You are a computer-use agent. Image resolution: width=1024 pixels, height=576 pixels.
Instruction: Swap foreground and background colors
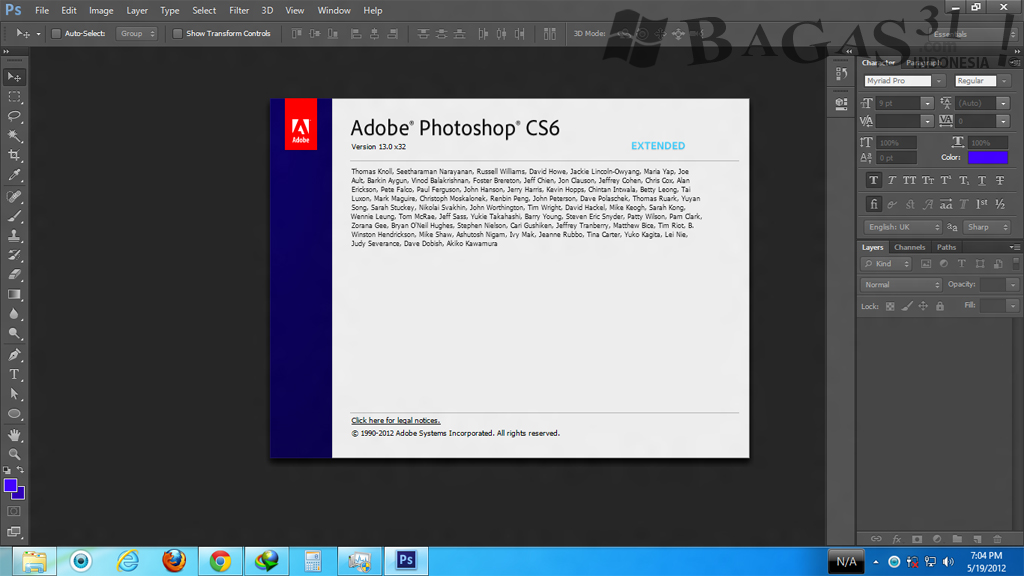coord(20,470)
